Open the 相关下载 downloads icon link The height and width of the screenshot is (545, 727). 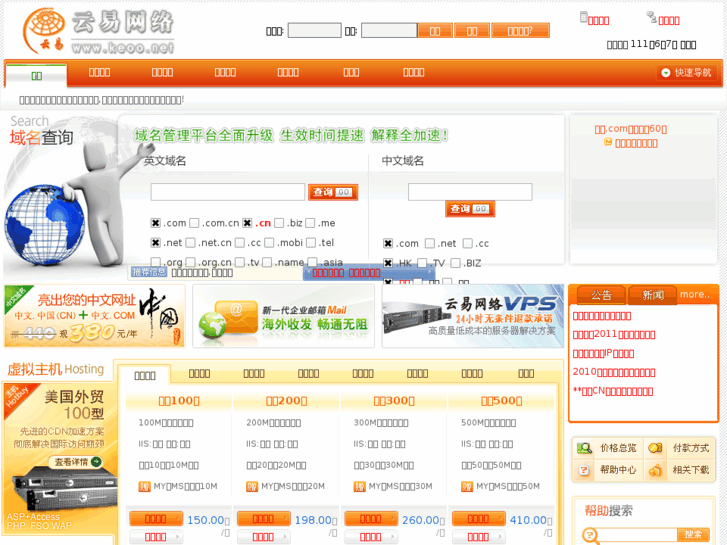tap(679, 470)
